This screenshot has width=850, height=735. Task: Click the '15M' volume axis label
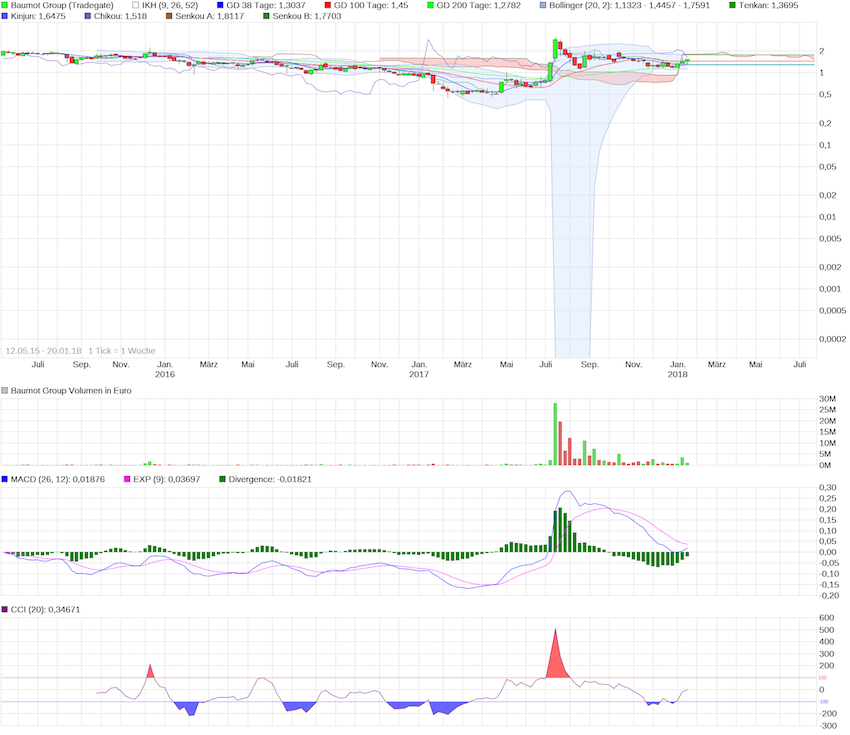coord(828,432)
